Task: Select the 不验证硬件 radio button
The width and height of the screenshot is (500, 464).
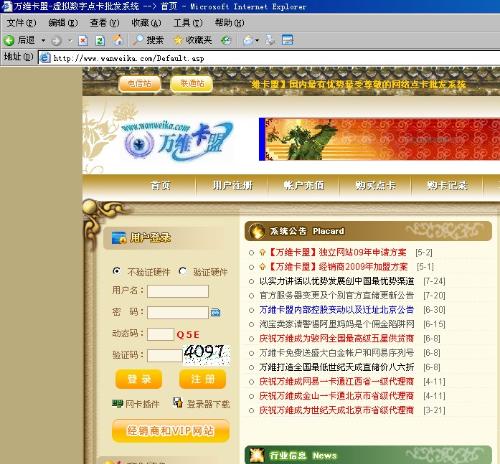Action: coord(116,271)
